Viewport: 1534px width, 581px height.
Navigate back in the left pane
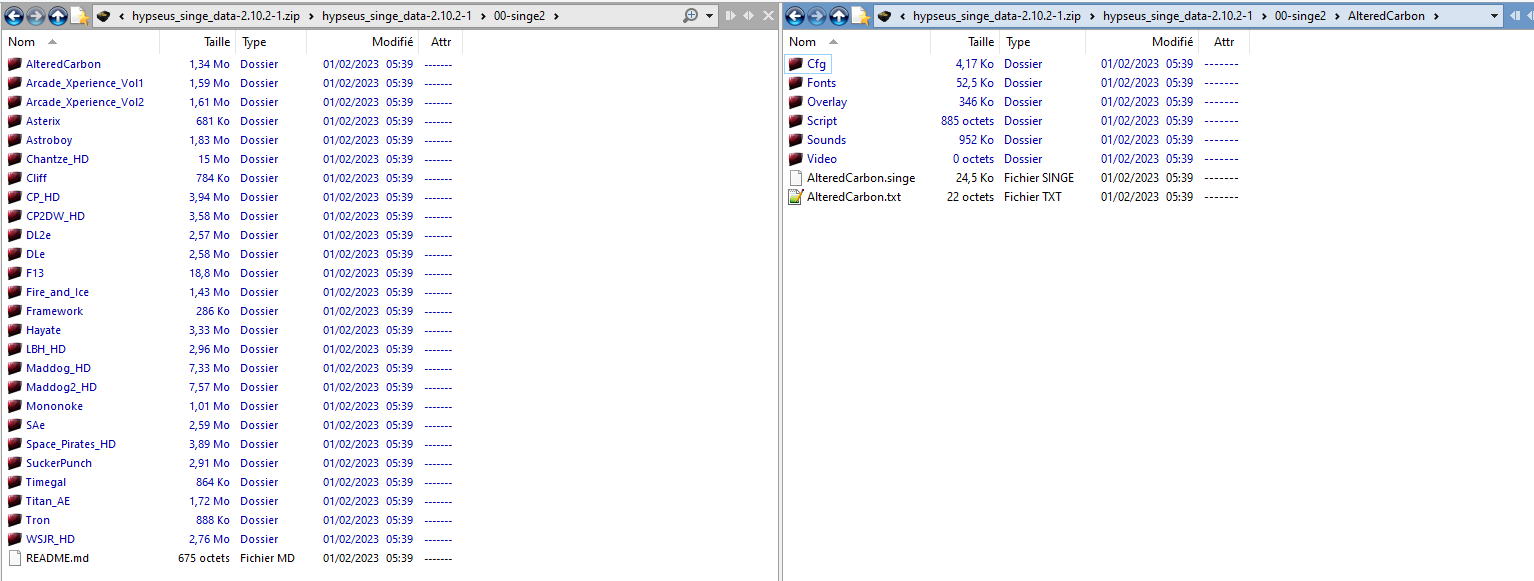15,15
